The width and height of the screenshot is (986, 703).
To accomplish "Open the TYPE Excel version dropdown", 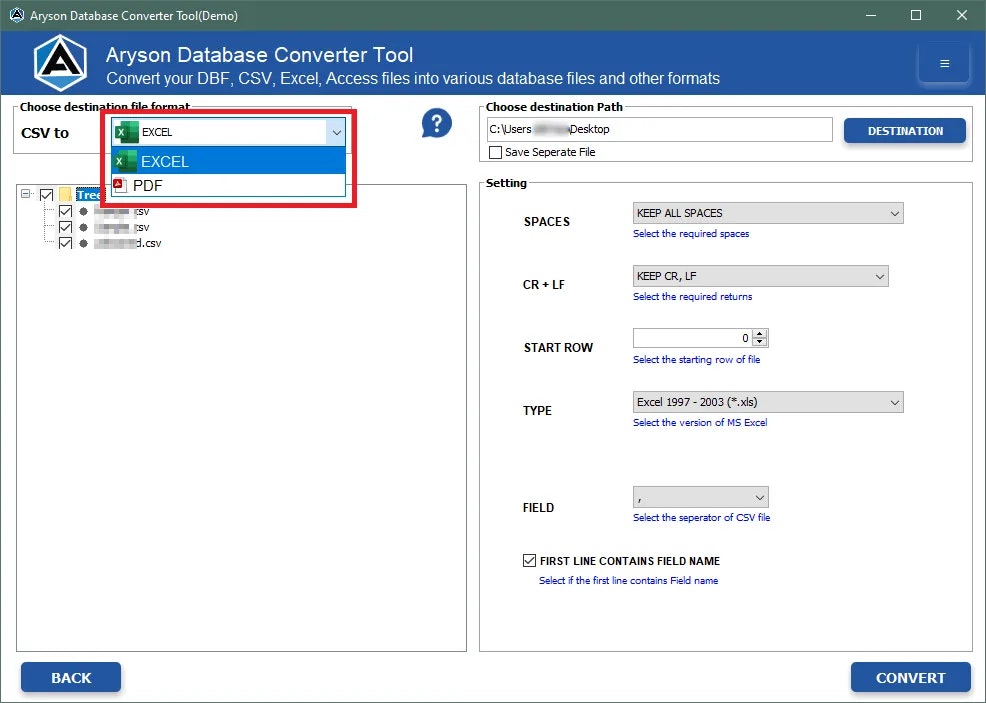I will pyautogui.click(x=768, y=402).
